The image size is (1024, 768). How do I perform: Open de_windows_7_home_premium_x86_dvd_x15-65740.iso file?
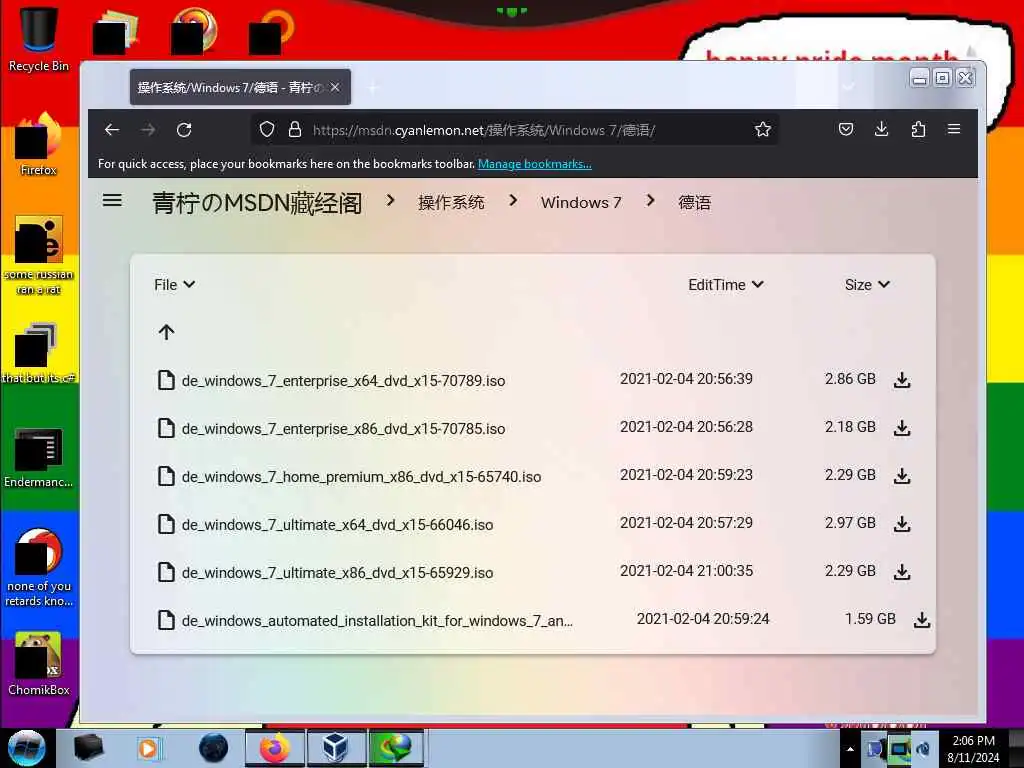pyautogui.click(x=361, y=477)
